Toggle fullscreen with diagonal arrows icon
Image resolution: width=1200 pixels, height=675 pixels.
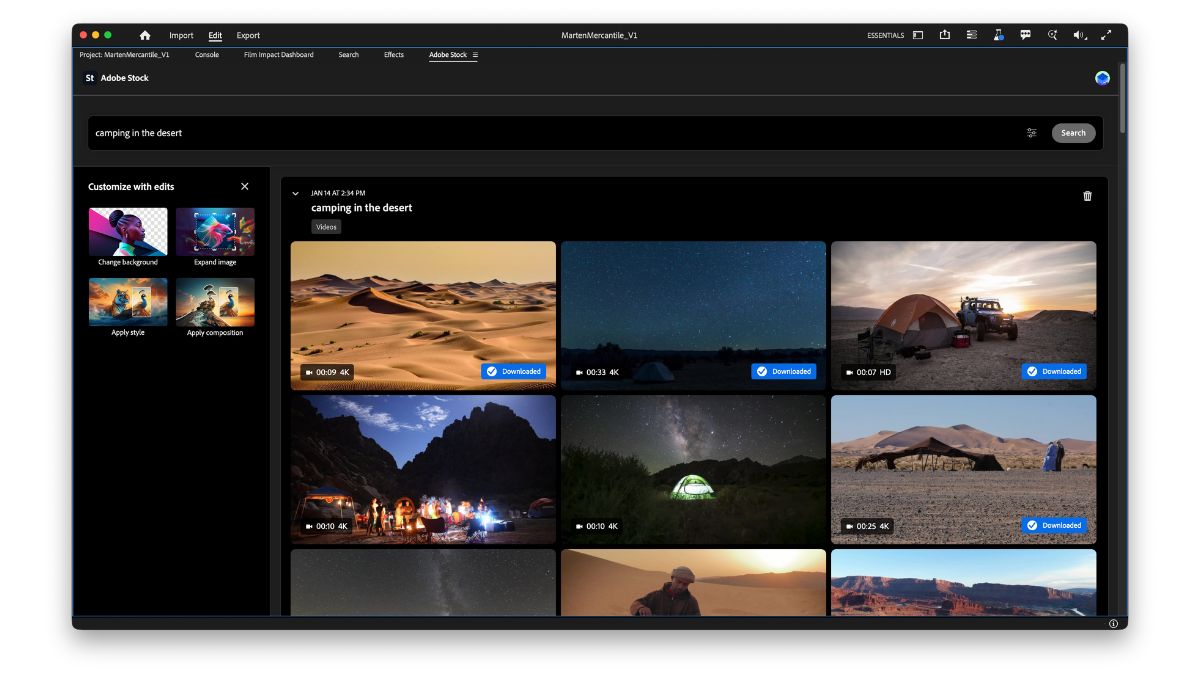1106,34
